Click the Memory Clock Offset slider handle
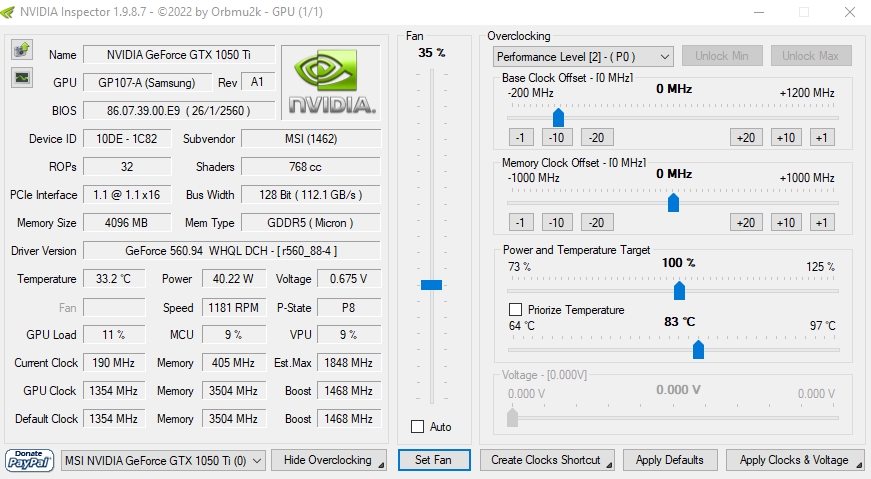This screenshot has height=479, width=871. (x=673, y=202)
